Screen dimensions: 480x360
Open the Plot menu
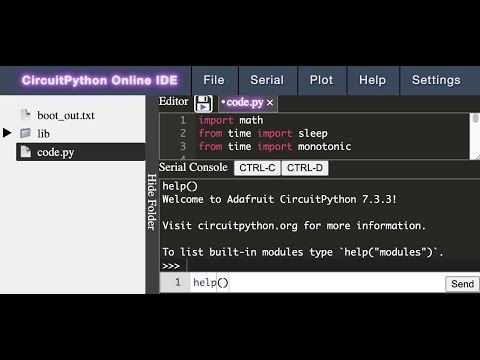click(322, 80)
